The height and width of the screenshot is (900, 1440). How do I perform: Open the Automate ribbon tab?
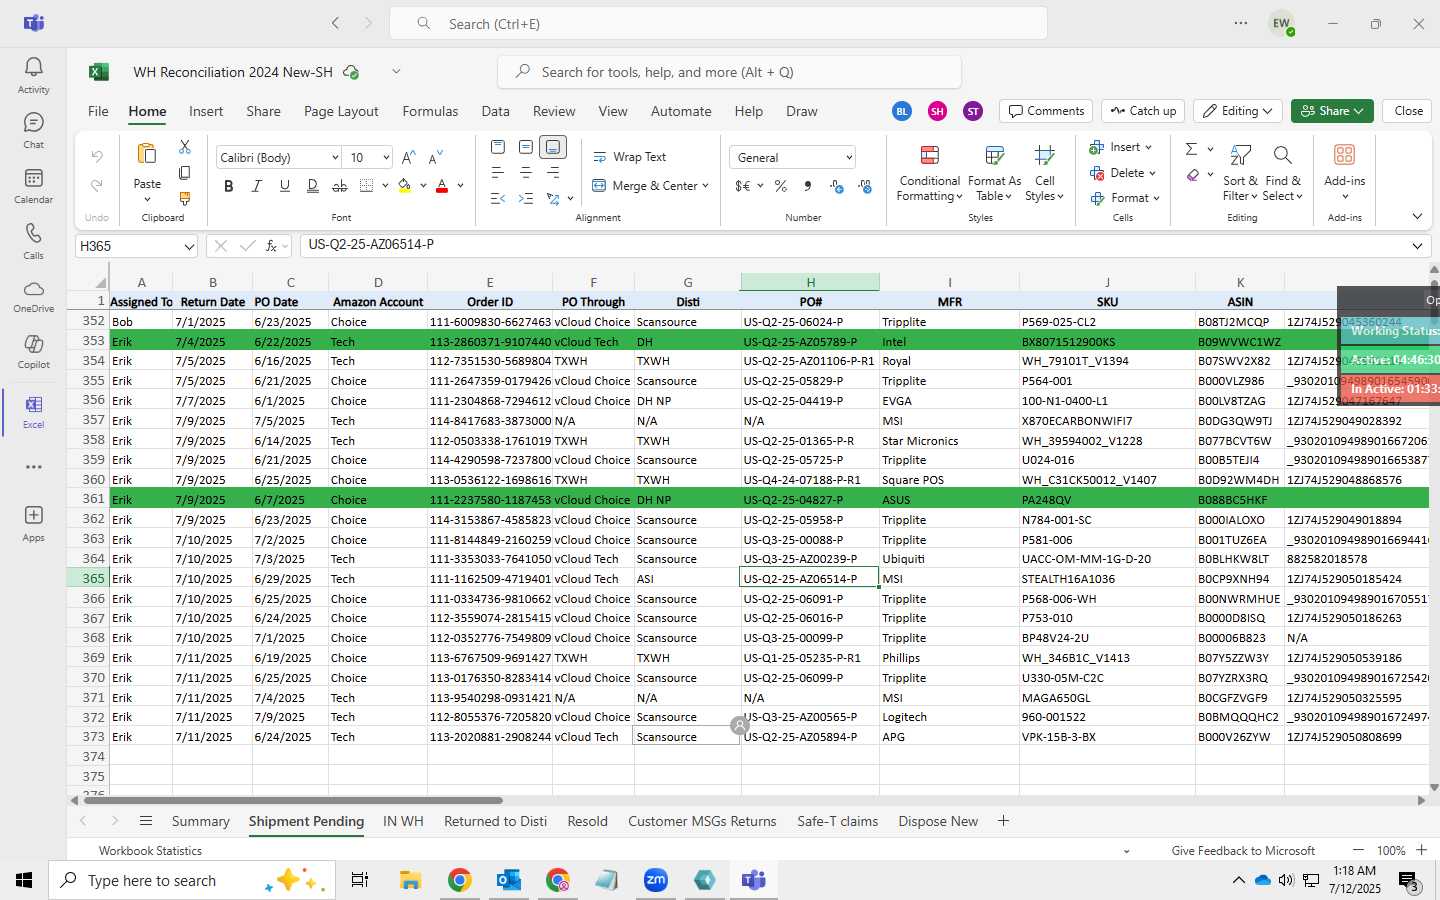681,111
